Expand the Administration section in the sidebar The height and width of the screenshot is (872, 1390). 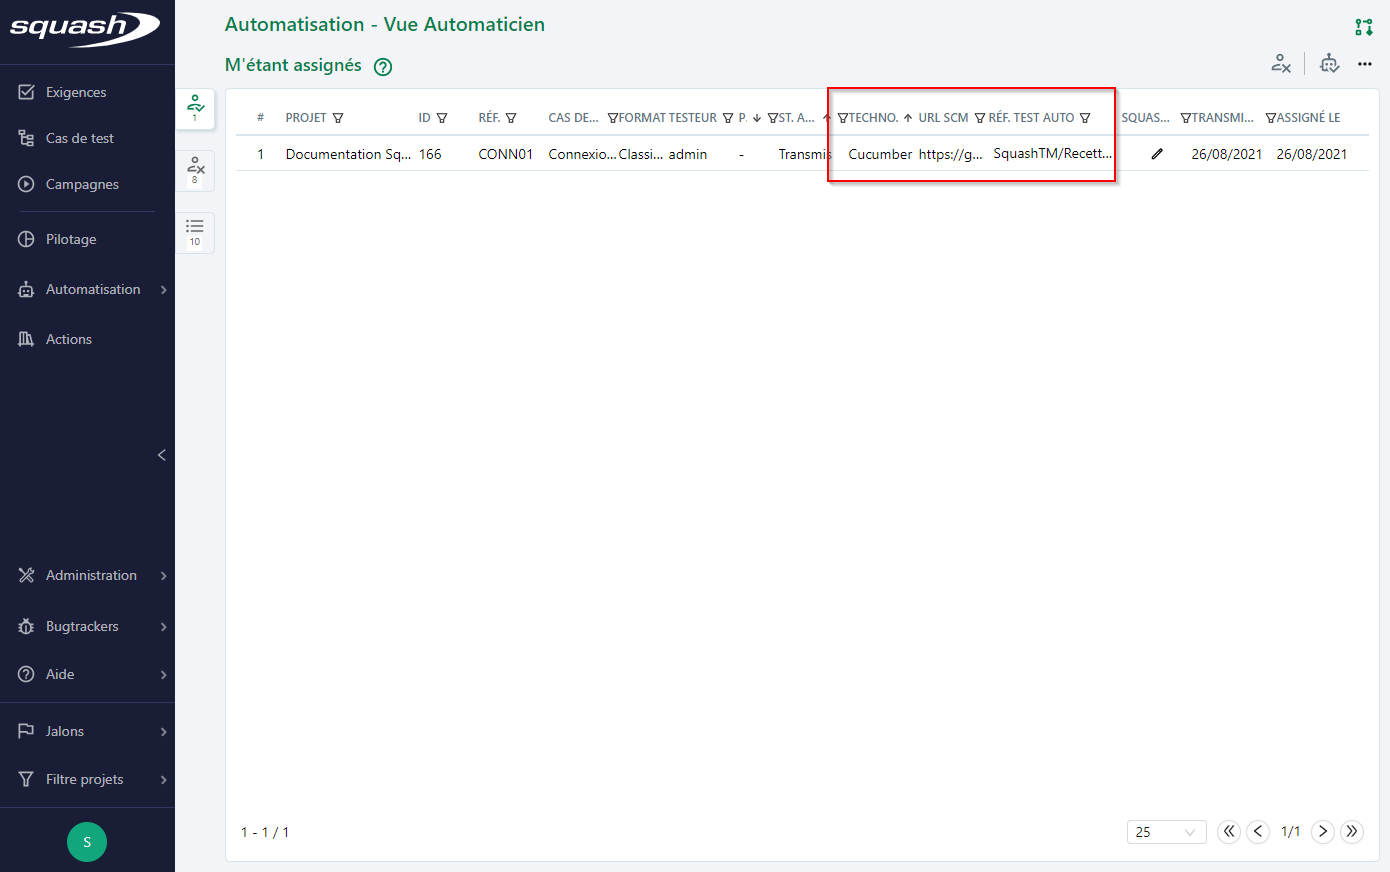click(91, 575)
